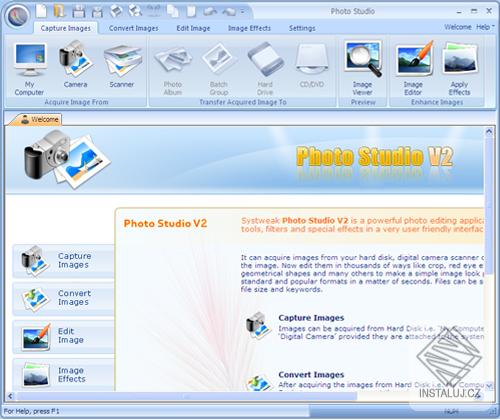Open the round Photo Studio application button
The image size is (500, 420).
[17, 17]
